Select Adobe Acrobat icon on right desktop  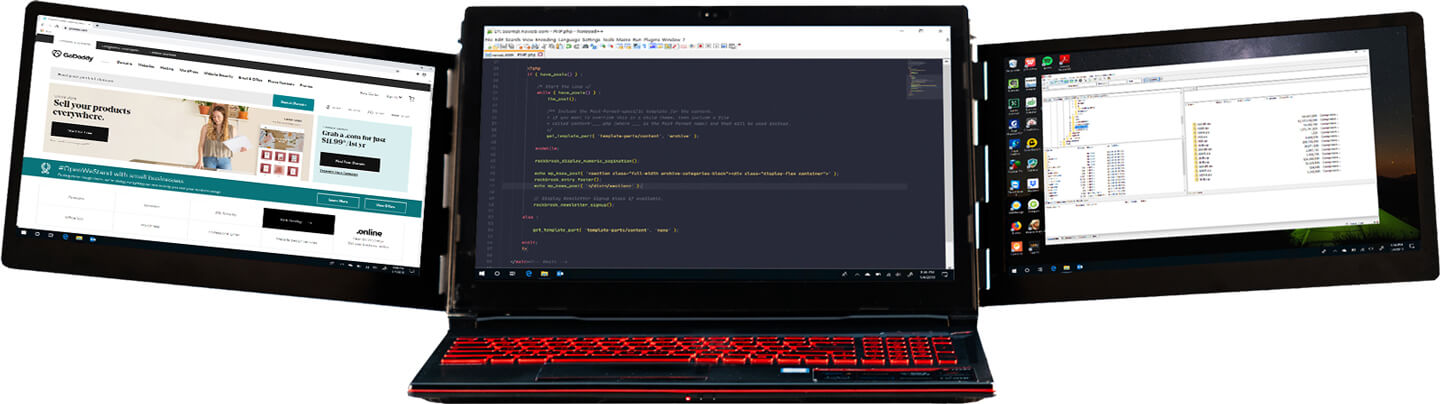1064,62
